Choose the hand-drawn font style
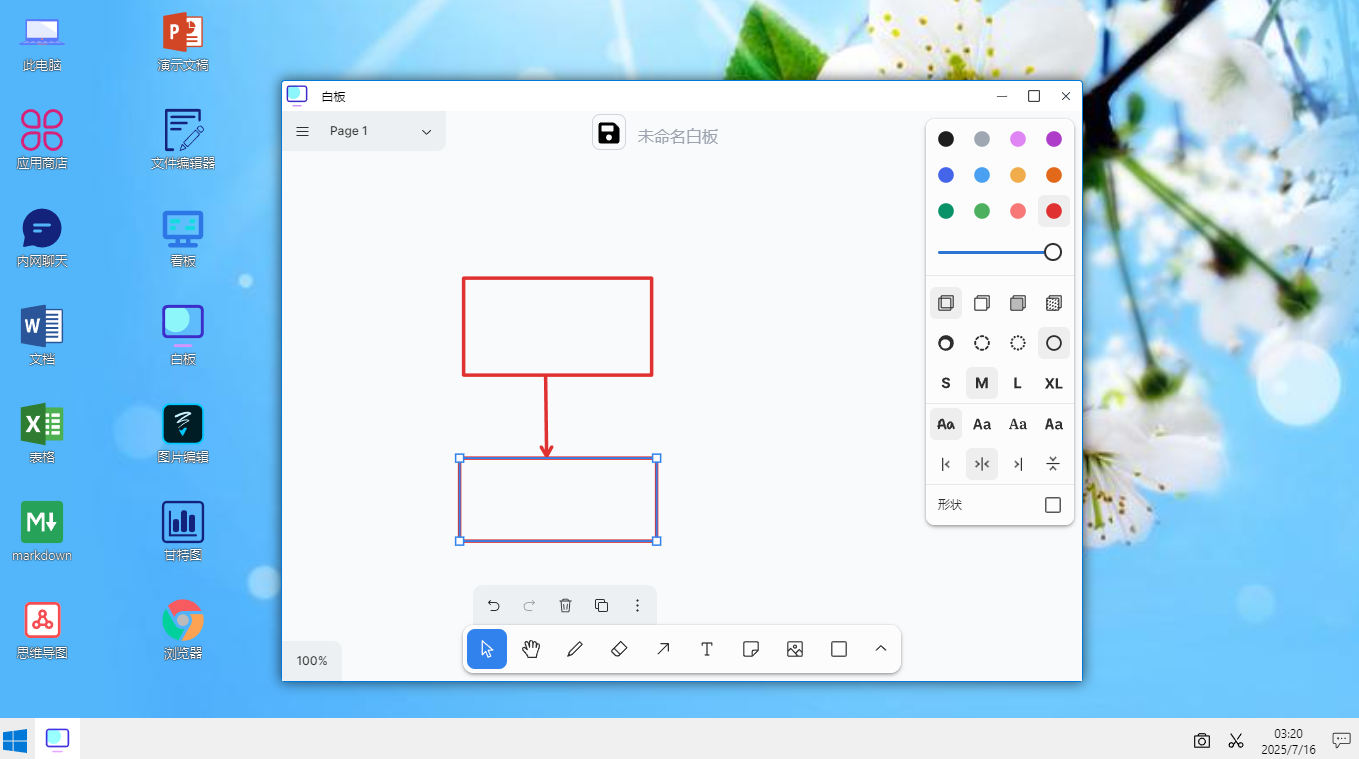The width and height of the screenshot is (1359, 759). [x=946, y=424]
